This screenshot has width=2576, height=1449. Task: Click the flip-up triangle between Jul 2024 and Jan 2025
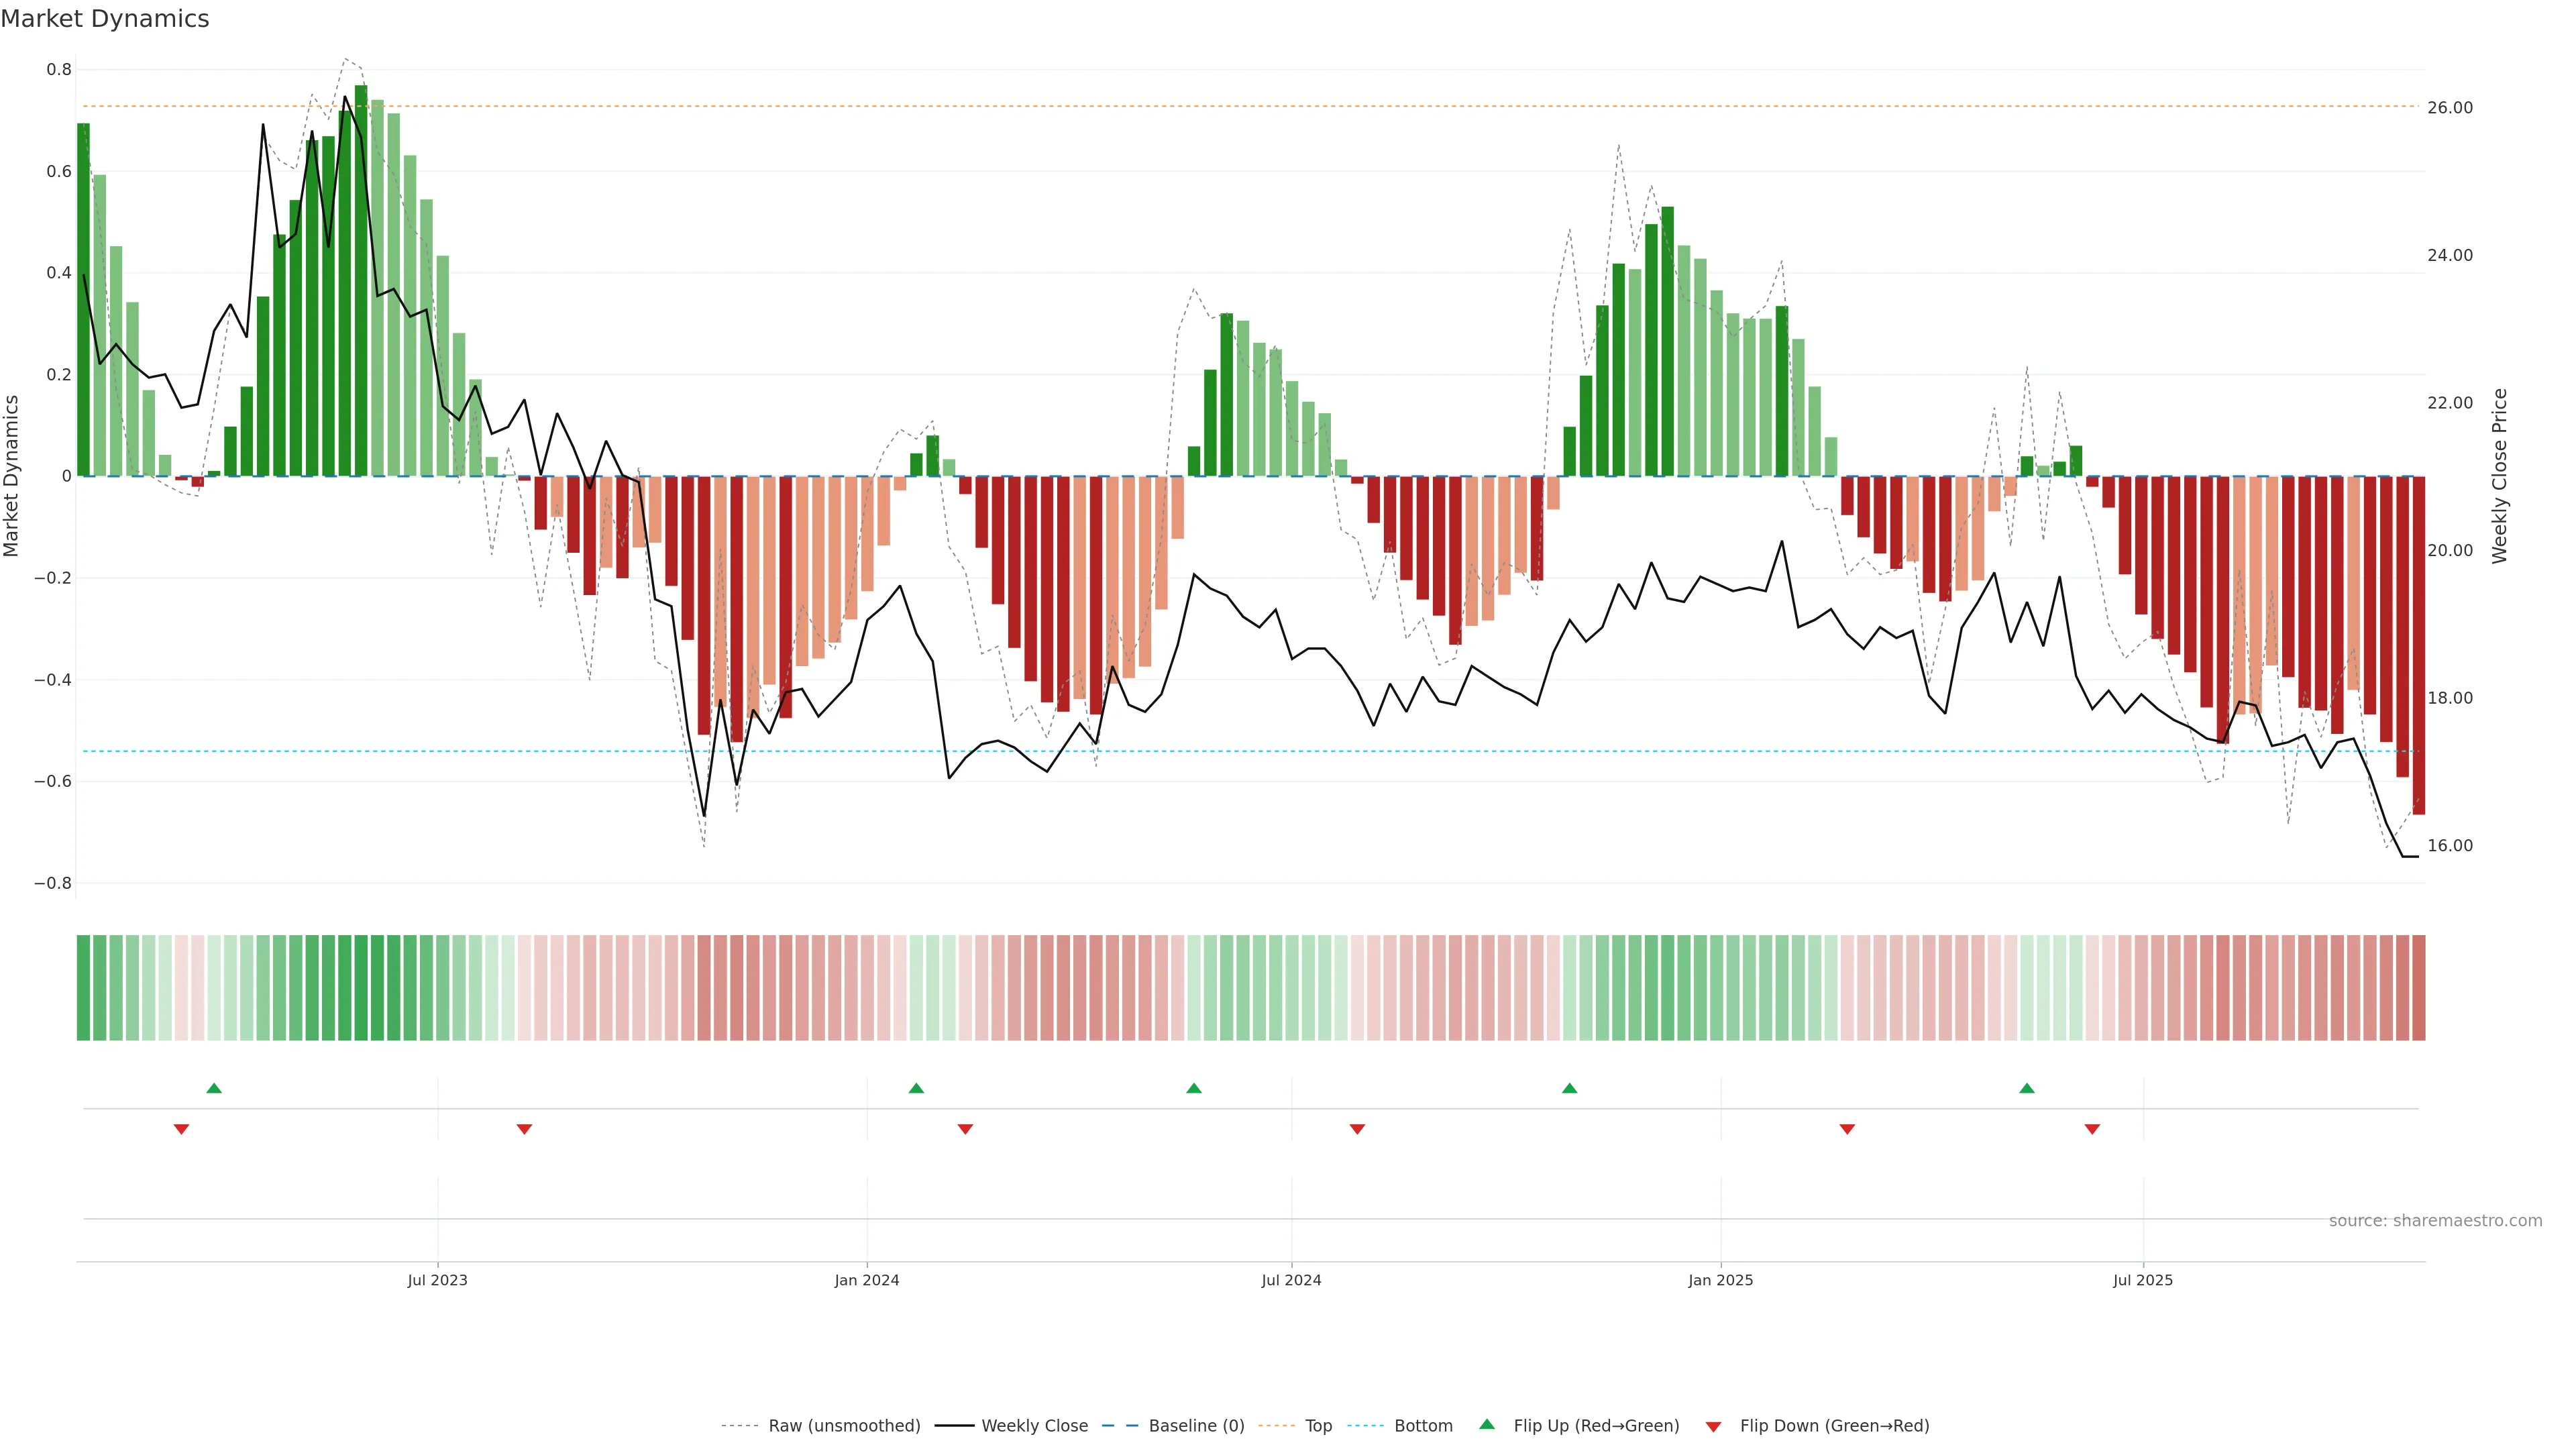1569,1088
